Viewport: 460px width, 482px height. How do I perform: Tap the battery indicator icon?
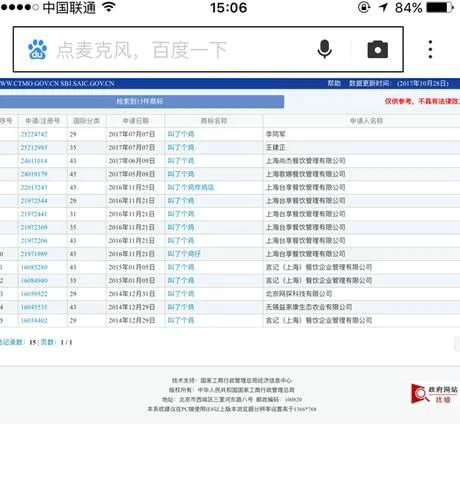(440, 7)
